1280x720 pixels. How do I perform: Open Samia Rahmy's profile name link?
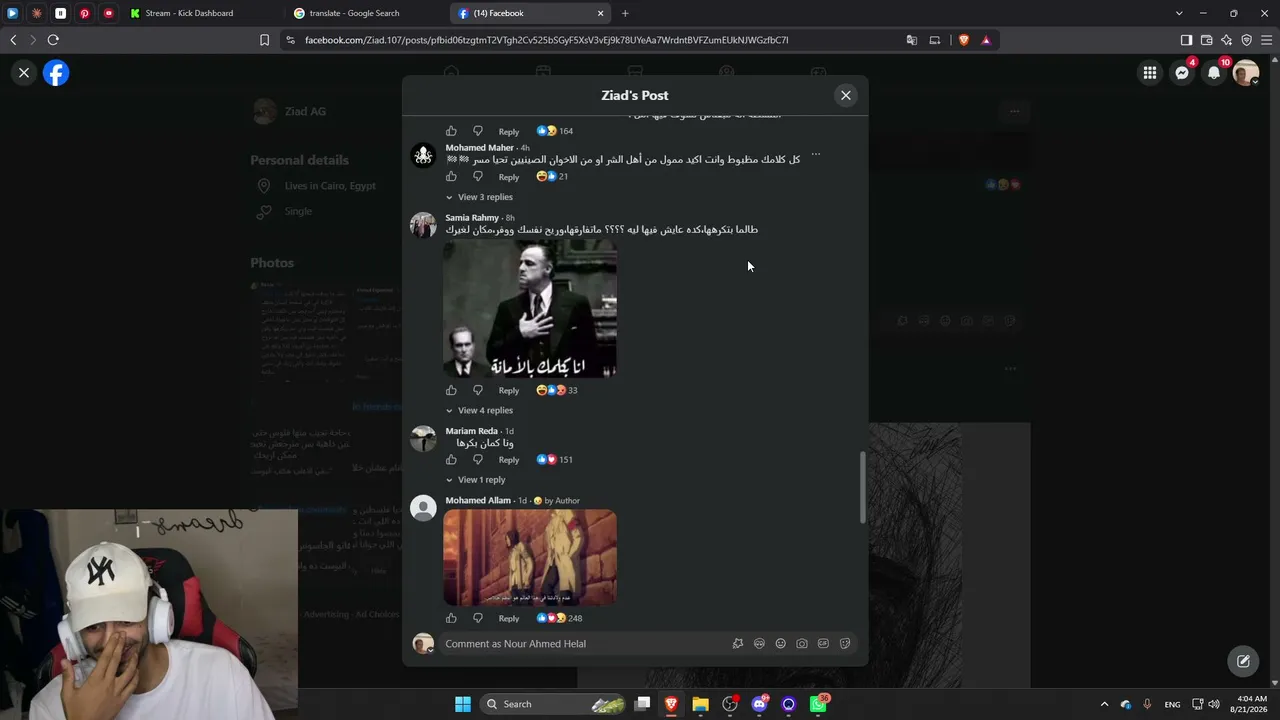[472, 218]
